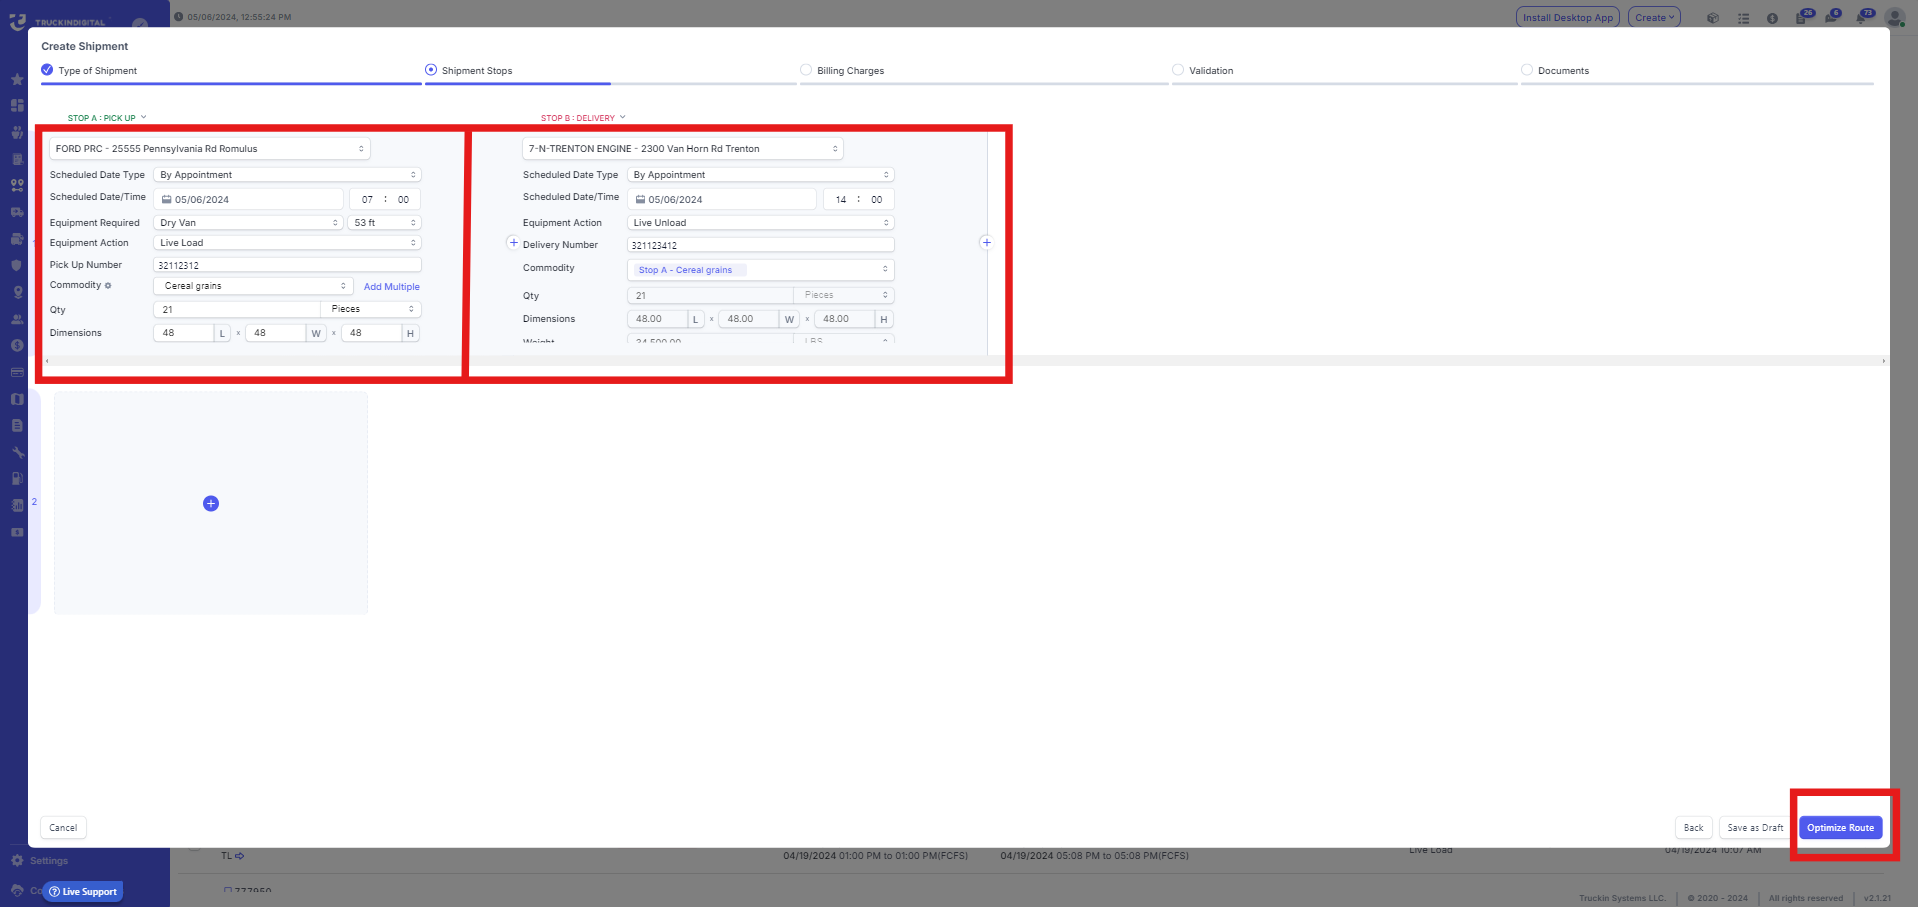Click Install Desktop App button
1918x907 pixels.
click(x=1567, y=18)
